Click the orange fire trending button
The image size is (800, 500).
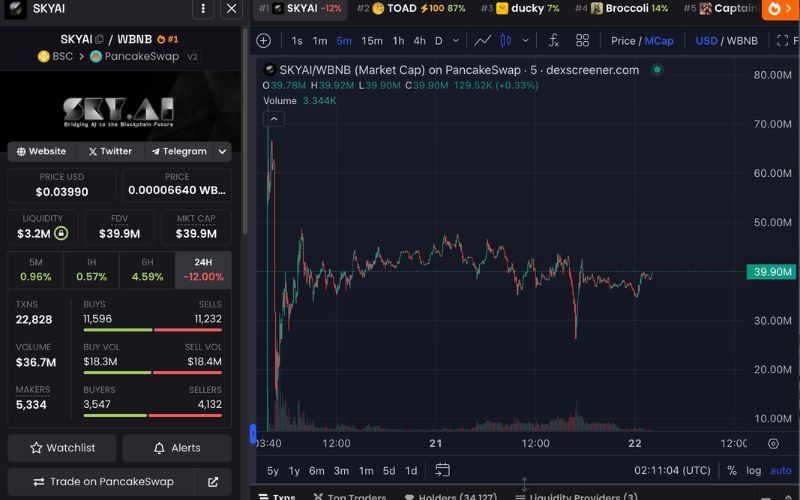tap(781, 9)
